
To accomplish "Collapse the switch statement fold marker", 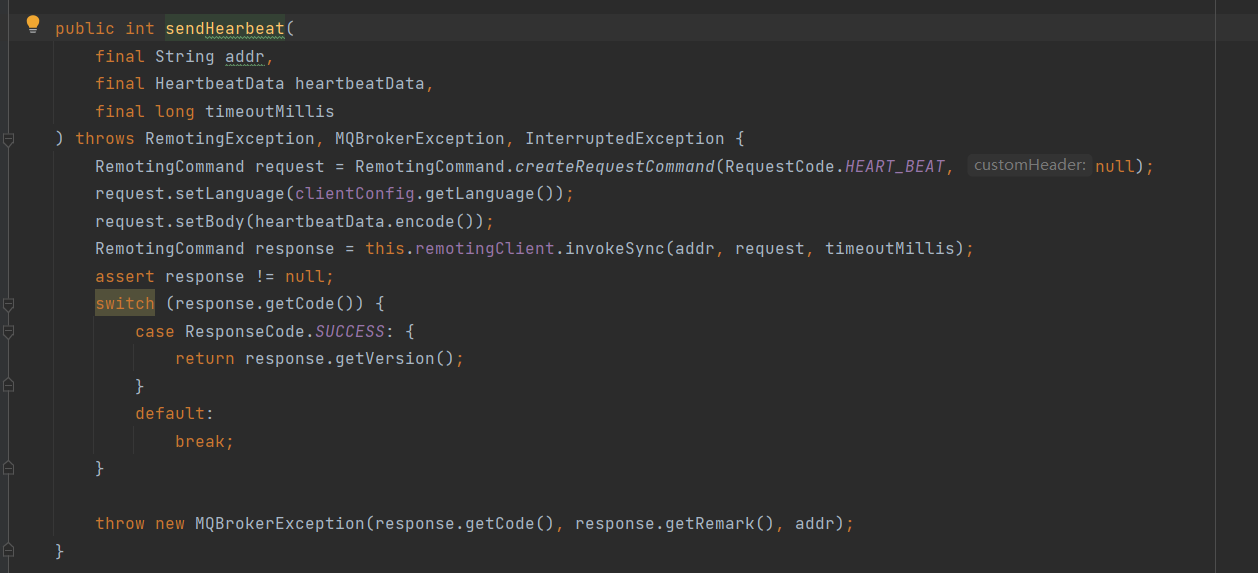I will tap(8, 304).
